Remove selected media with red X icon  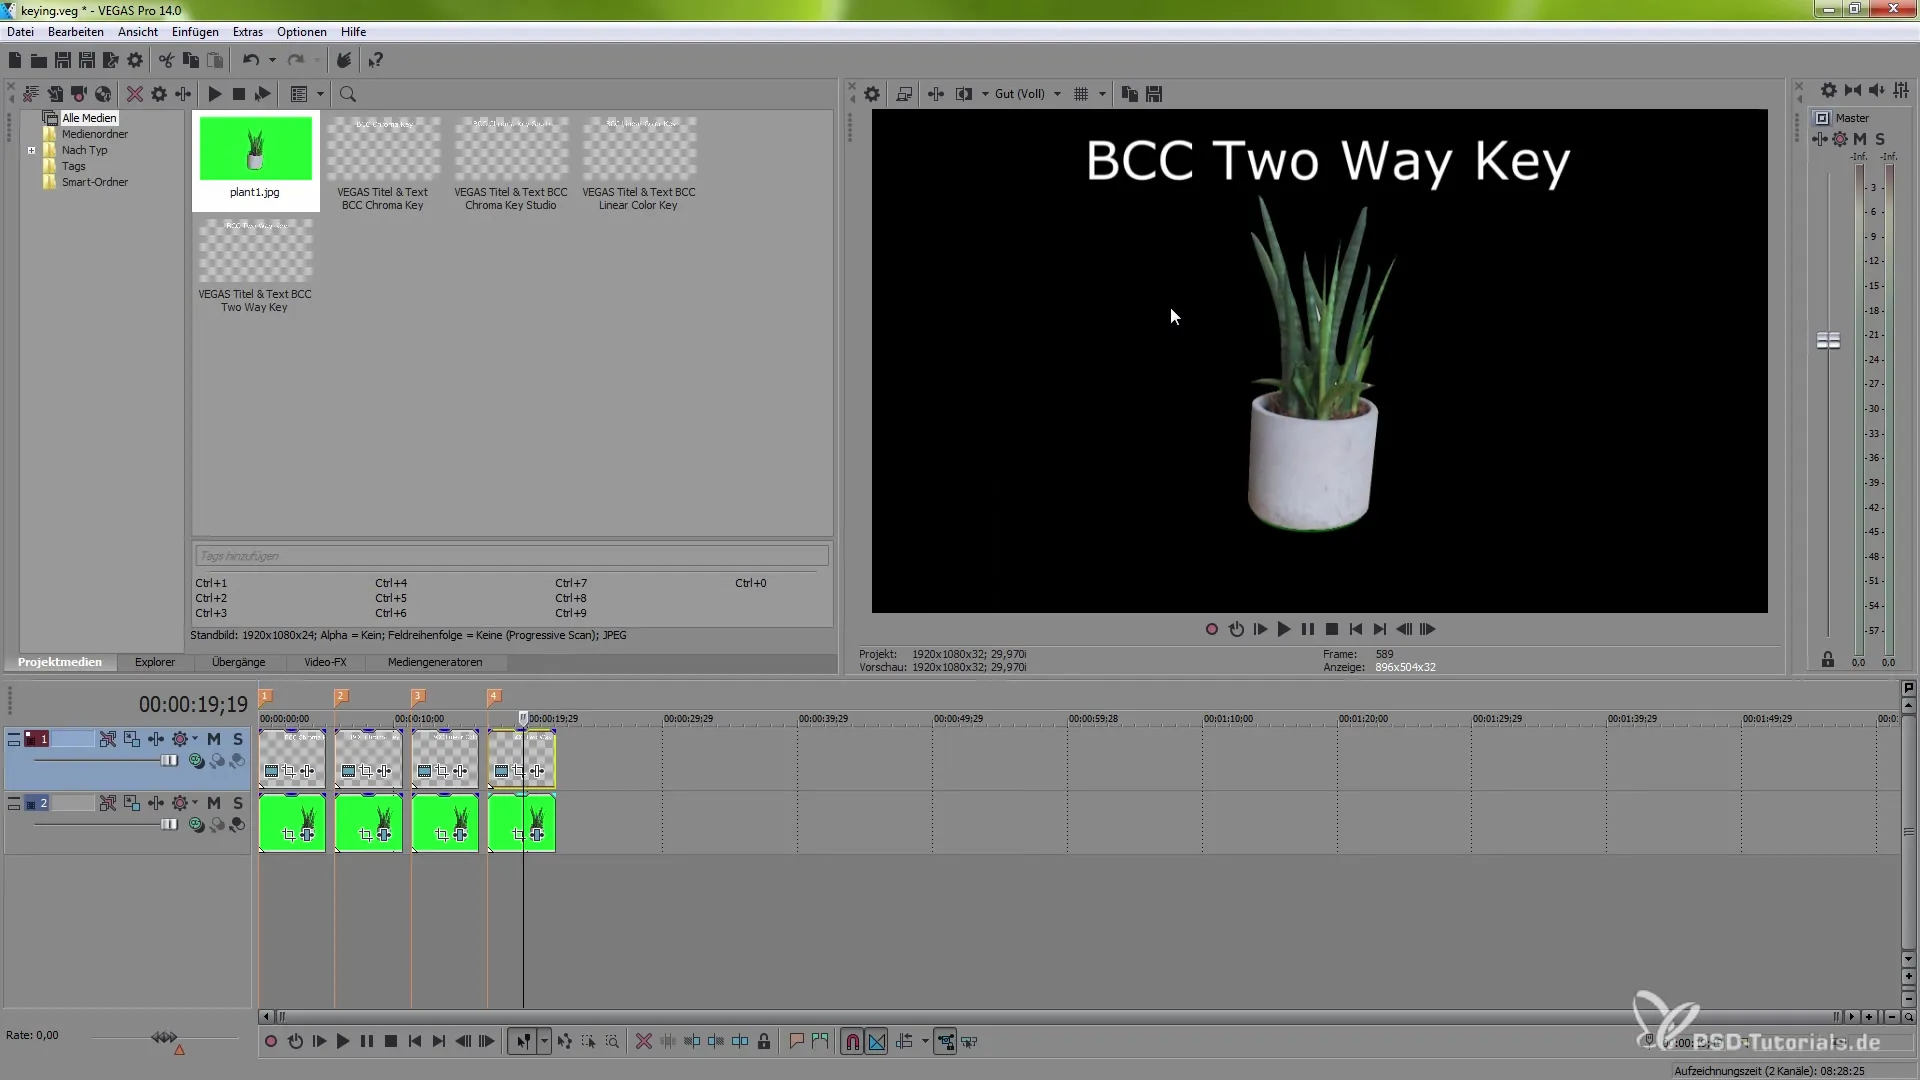[134, 94]
